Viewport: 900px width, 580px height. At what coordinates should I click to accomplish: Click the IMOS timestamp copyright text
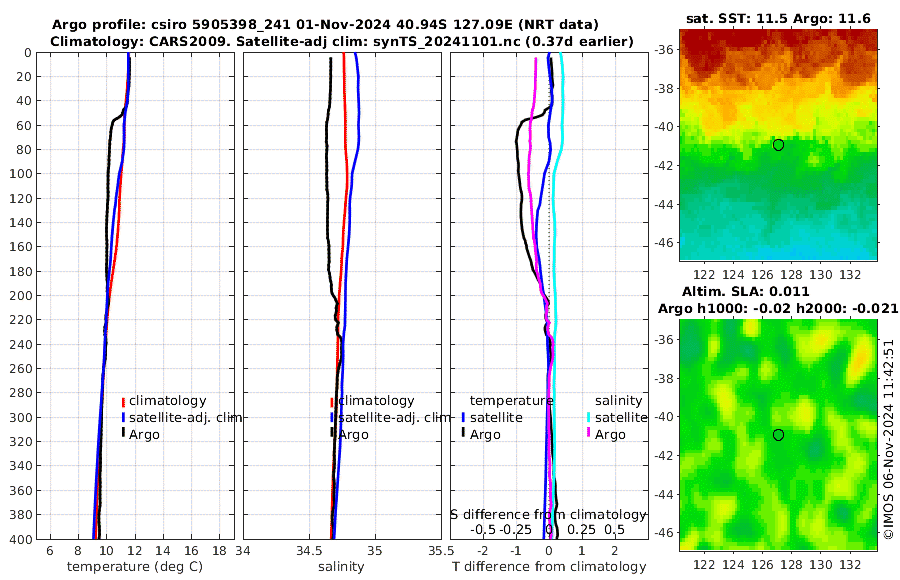(x=889, y=439)
